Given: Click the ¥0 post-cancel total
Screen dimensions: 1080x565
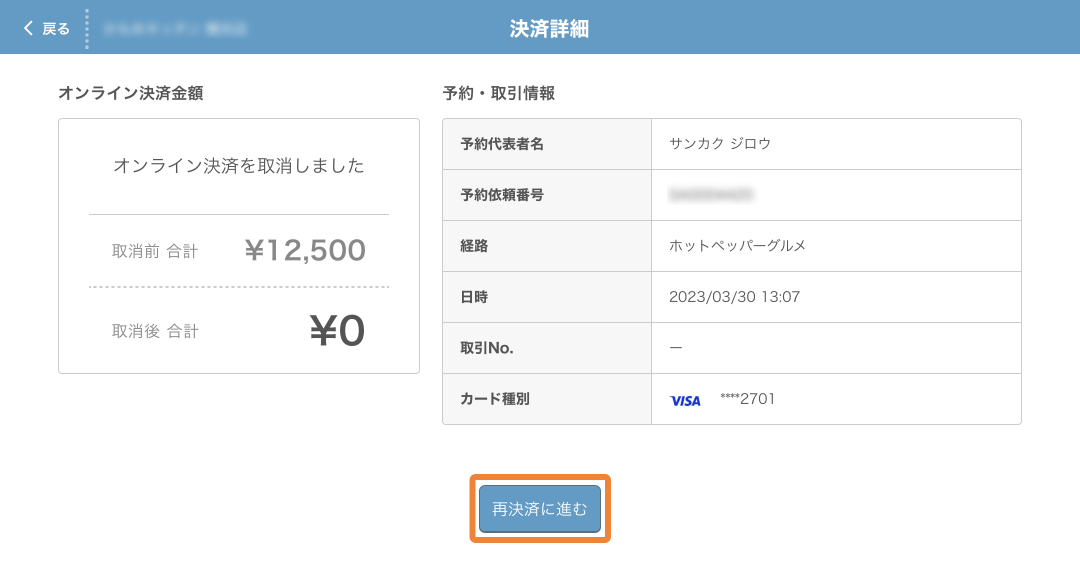Looking at the screenshot, I should [337, 331].
